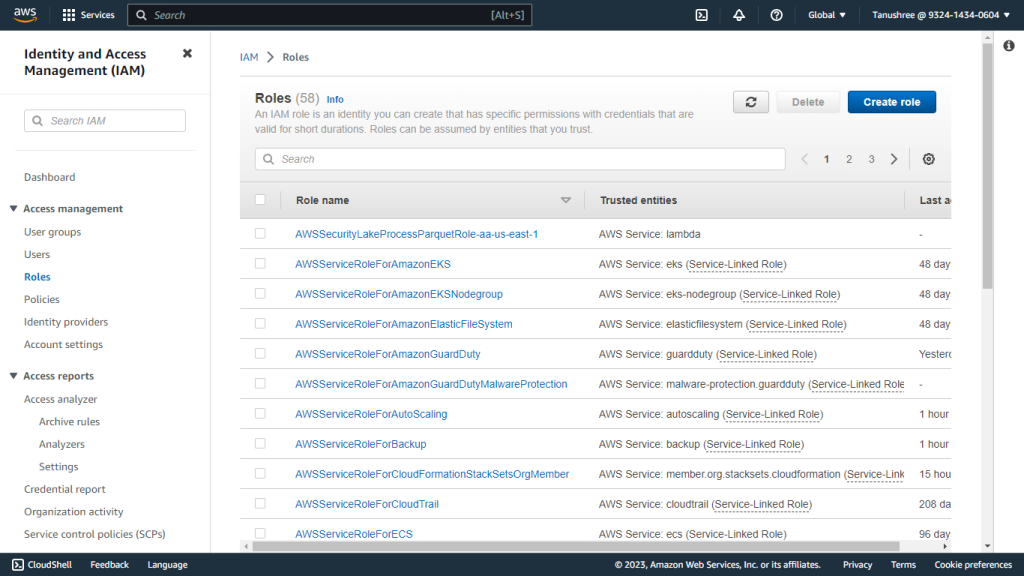Open Account settings in the sidebar
Viewport: 1024px width, 576px height.
[63, 344]
